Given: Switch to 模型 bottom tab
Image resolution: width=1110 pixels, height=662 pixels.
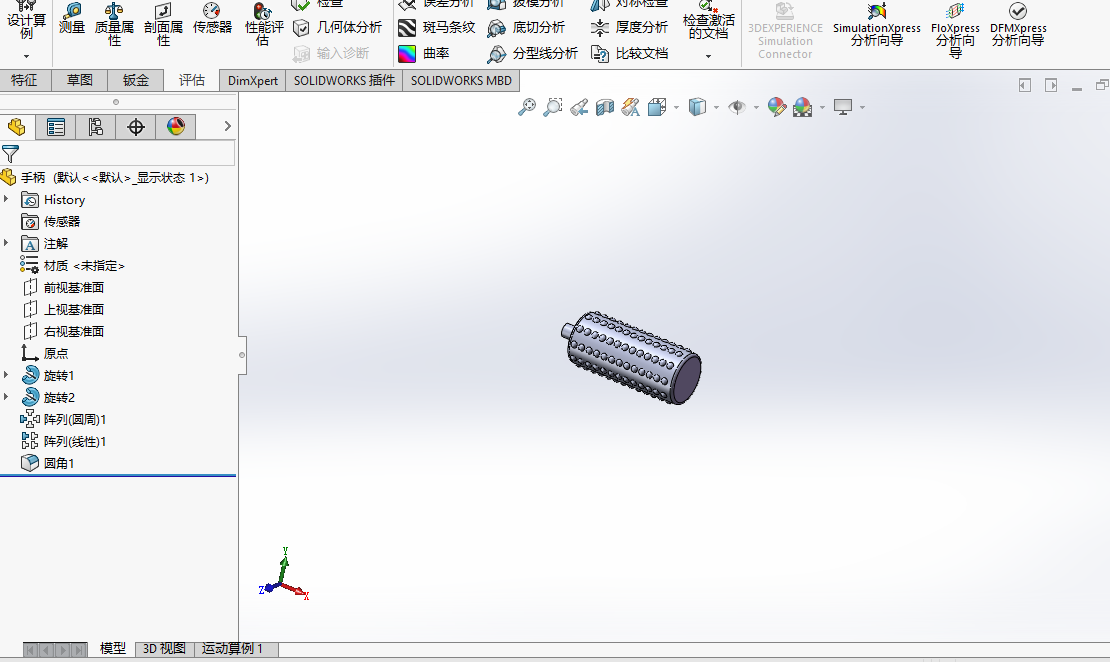Looking at the screenshot, I should [113, 648].
